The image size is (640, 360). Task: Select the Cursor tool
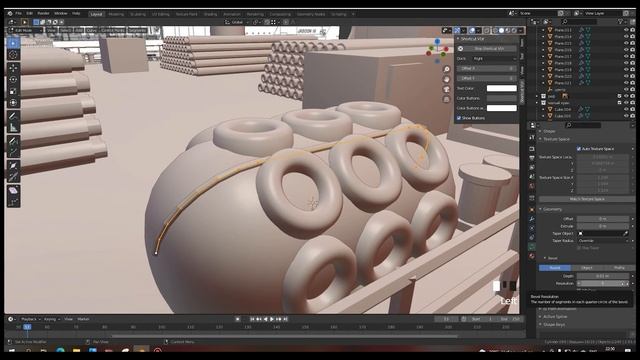pos(13,55)
